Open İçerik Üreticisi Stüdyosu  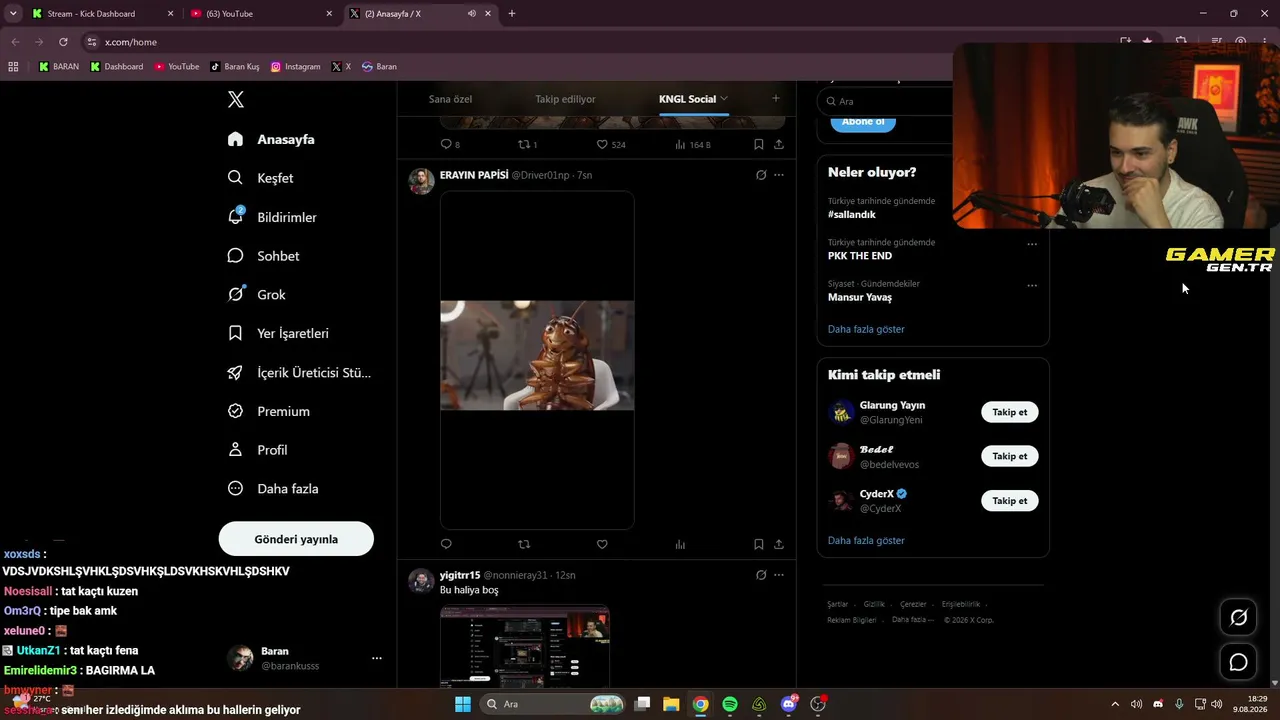click(x=299, y=372)
